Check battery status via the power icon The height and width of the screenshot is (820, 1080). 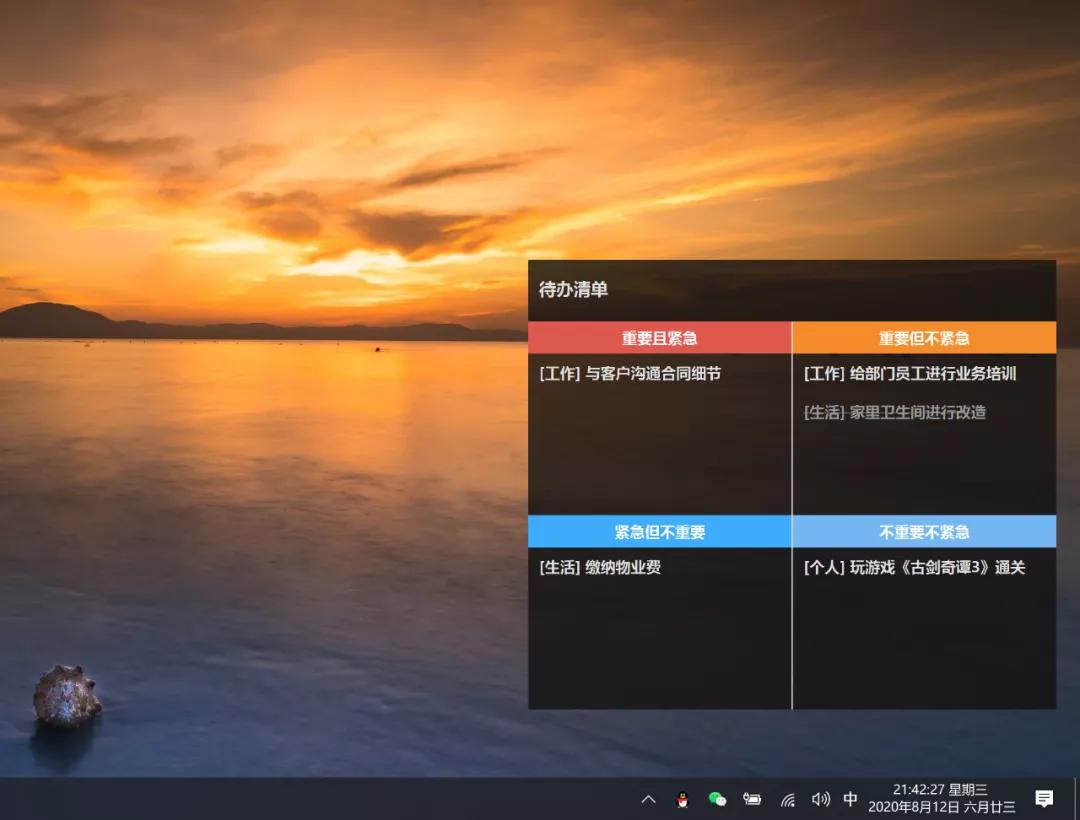click(753, 799)
